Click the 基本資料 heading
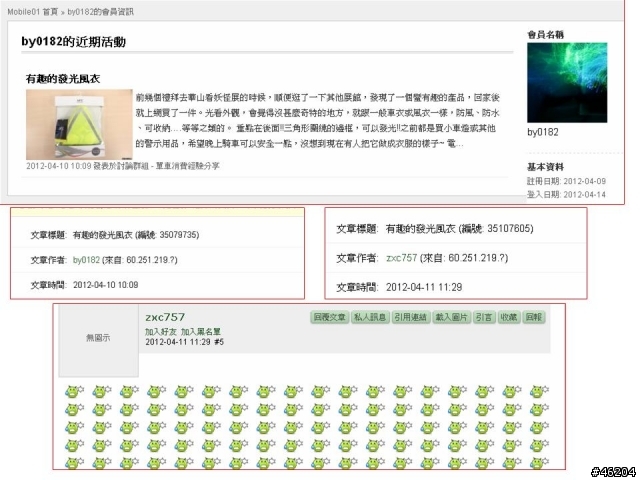The image size is (640, 480). [545, 167]
